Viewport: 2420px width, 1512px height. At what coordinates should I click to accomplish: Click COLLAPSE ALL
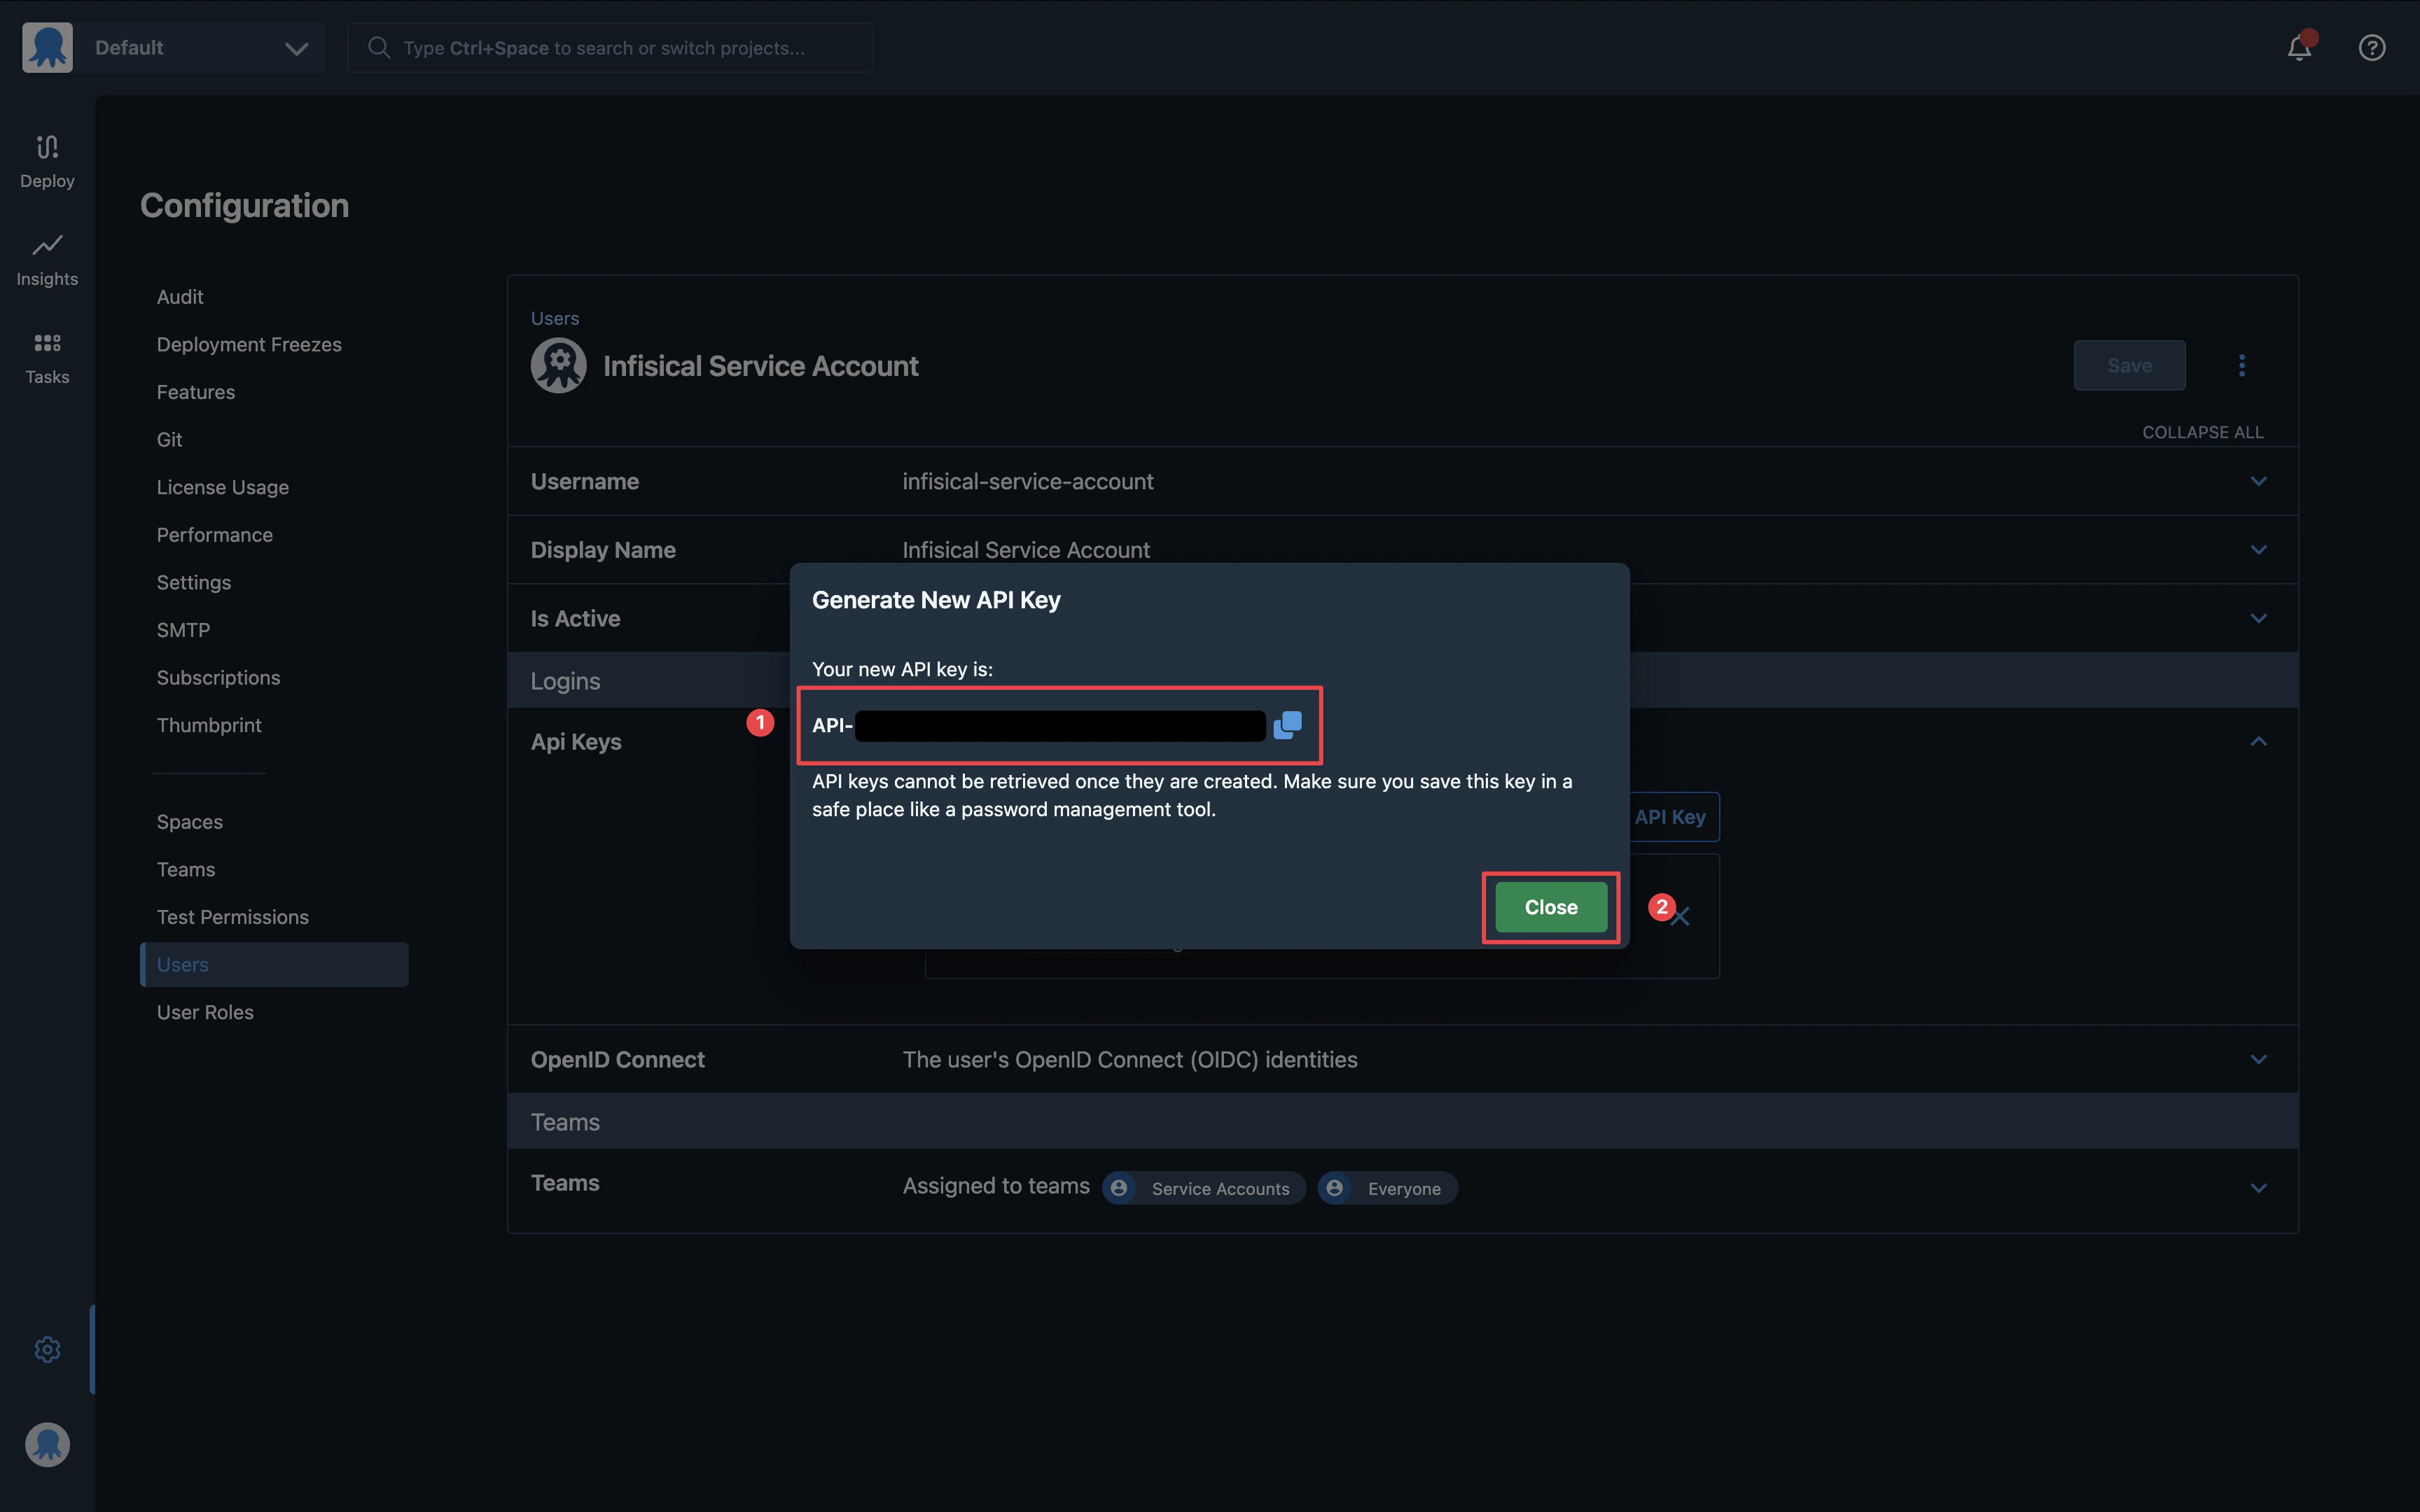(2202, 432)
